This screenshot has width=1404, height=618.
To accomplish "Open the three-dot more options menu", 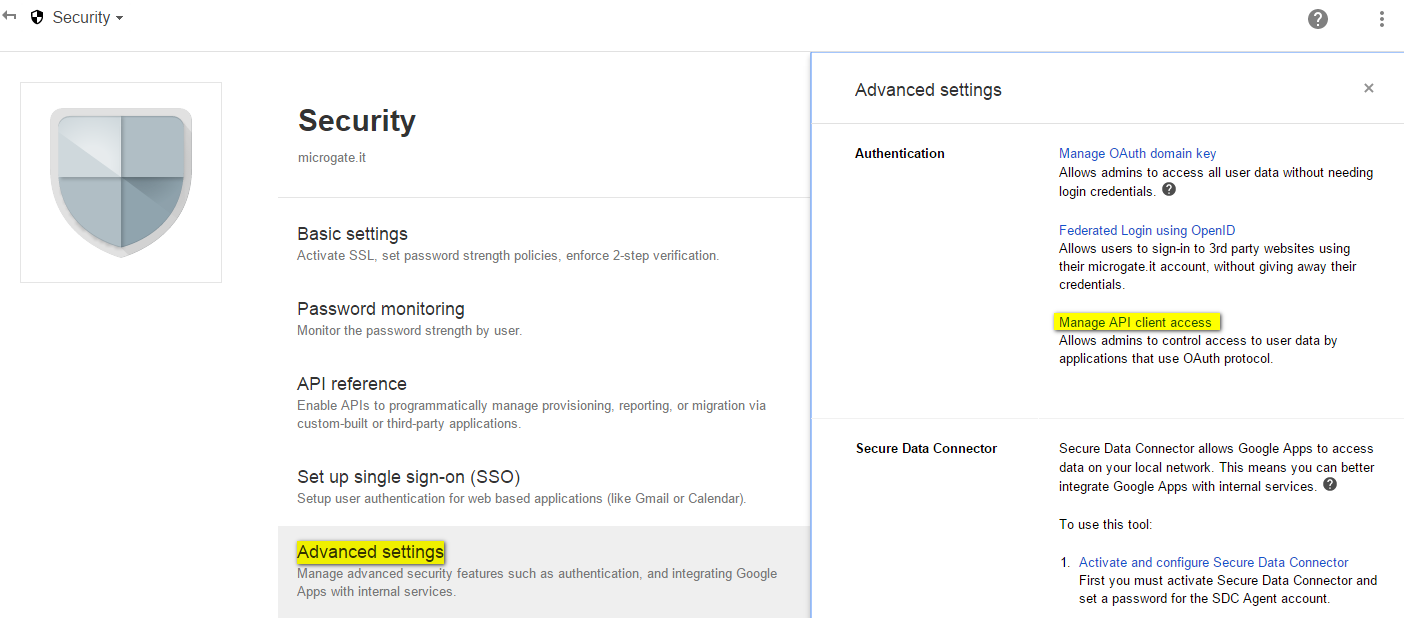I will (1382, 18).
